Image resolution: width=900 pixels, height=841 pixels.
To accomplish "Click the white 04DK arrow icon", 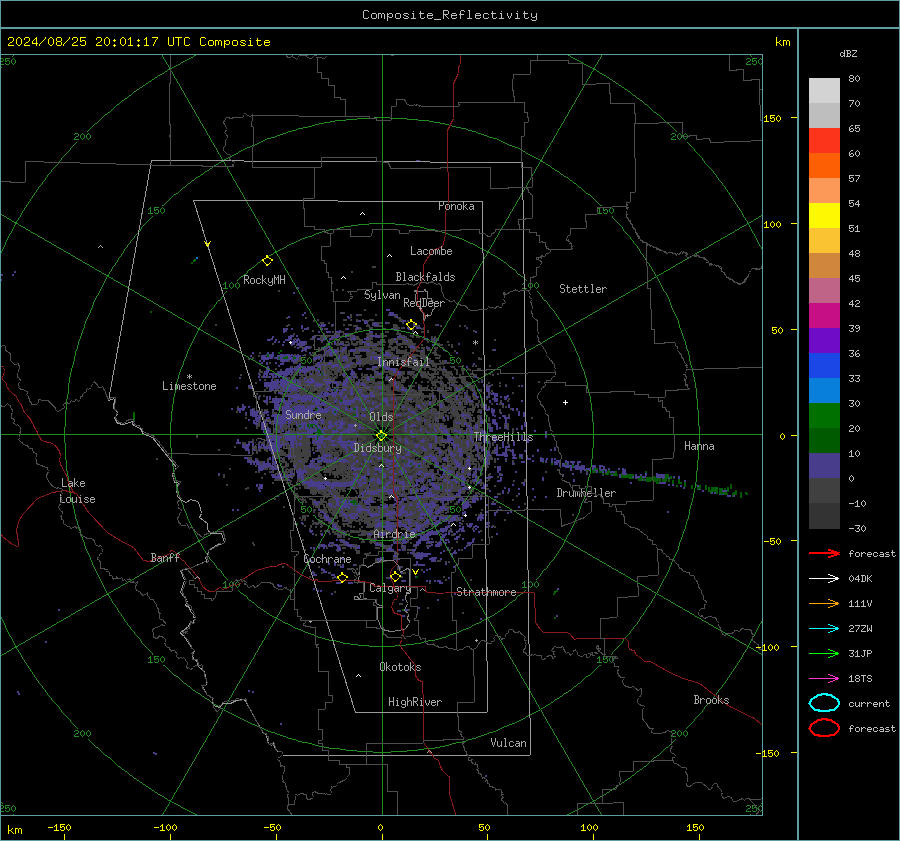I will [x=824, y=578].
